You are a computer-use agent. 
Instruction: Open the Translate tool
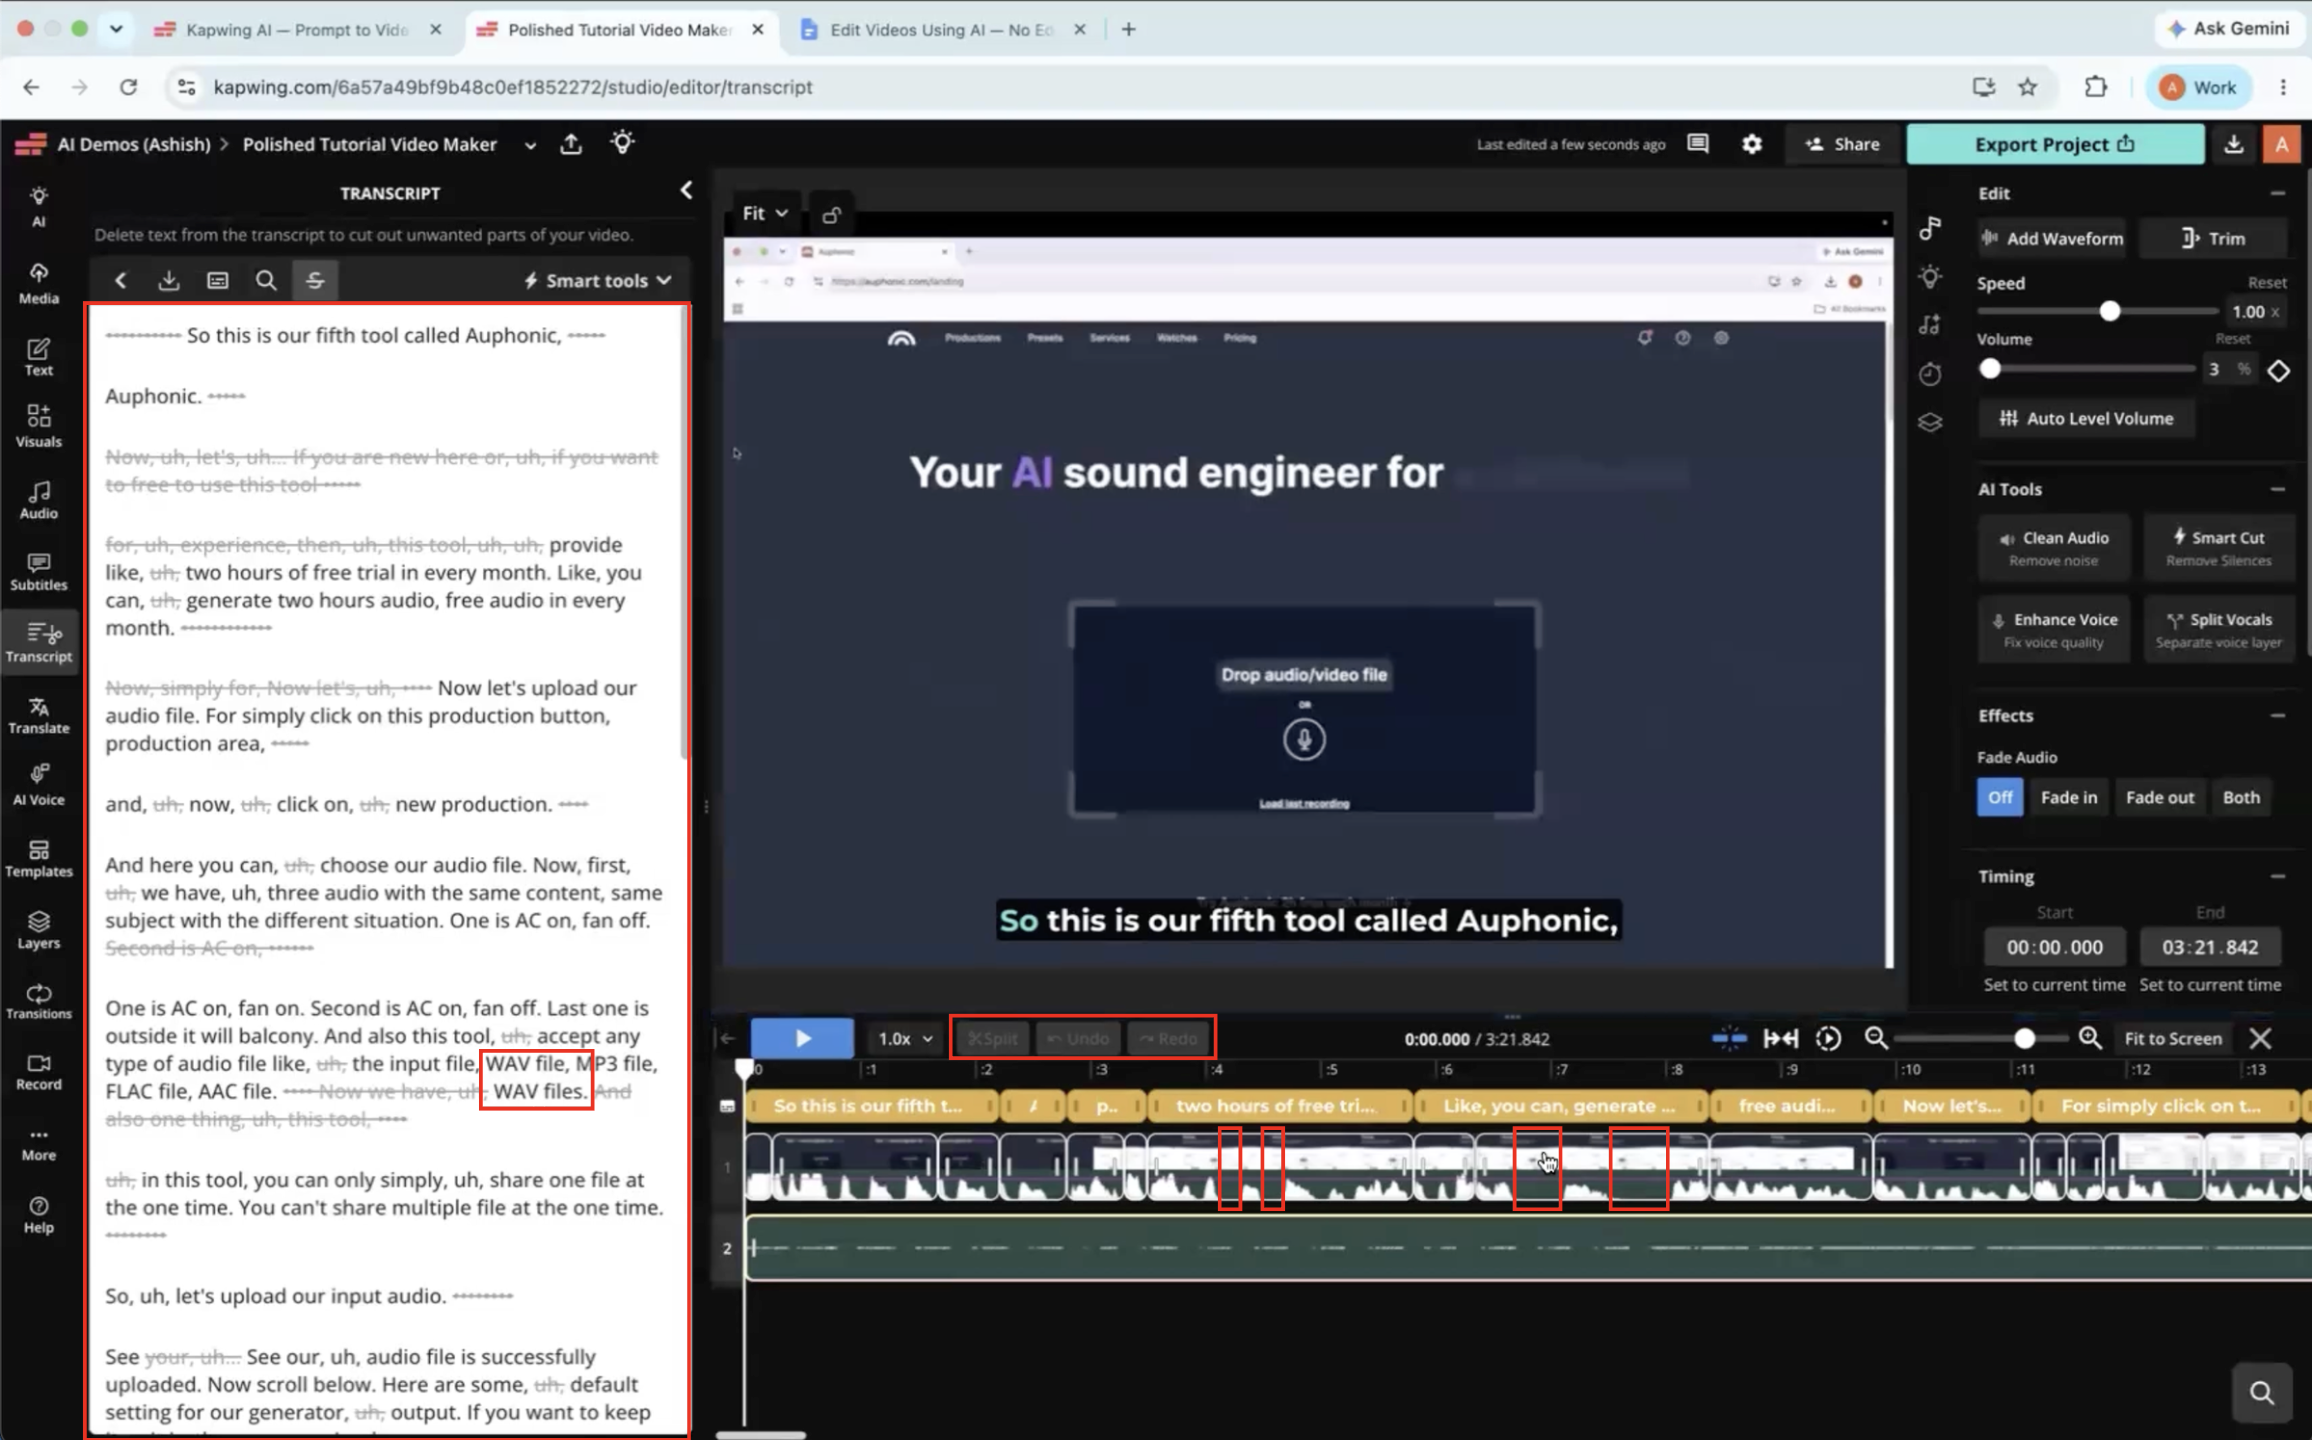[38, 715]
